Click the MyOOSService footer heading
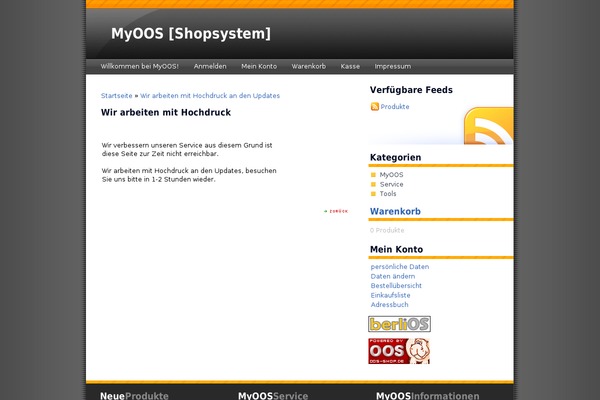This screenshot has width=600, height=400. tap(273, 396)
